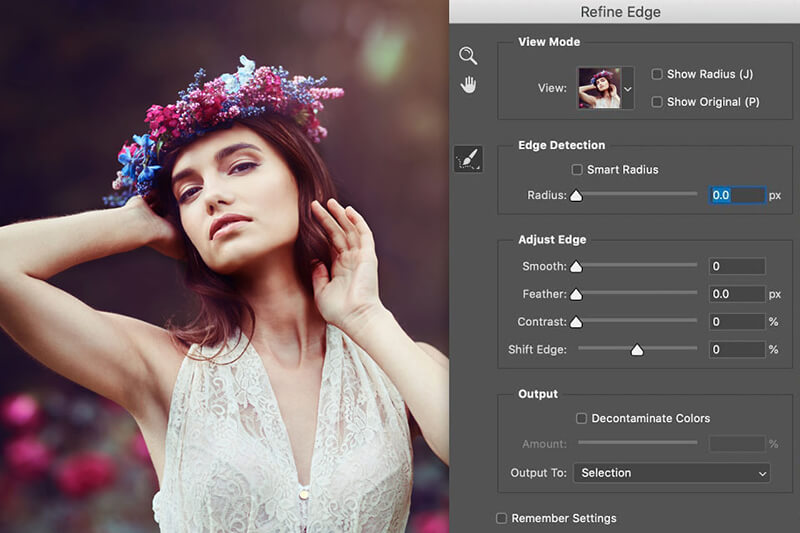Check Remember Settings option
The height and width of the screenshot is (533, 800).
click(x=502, y=518)
